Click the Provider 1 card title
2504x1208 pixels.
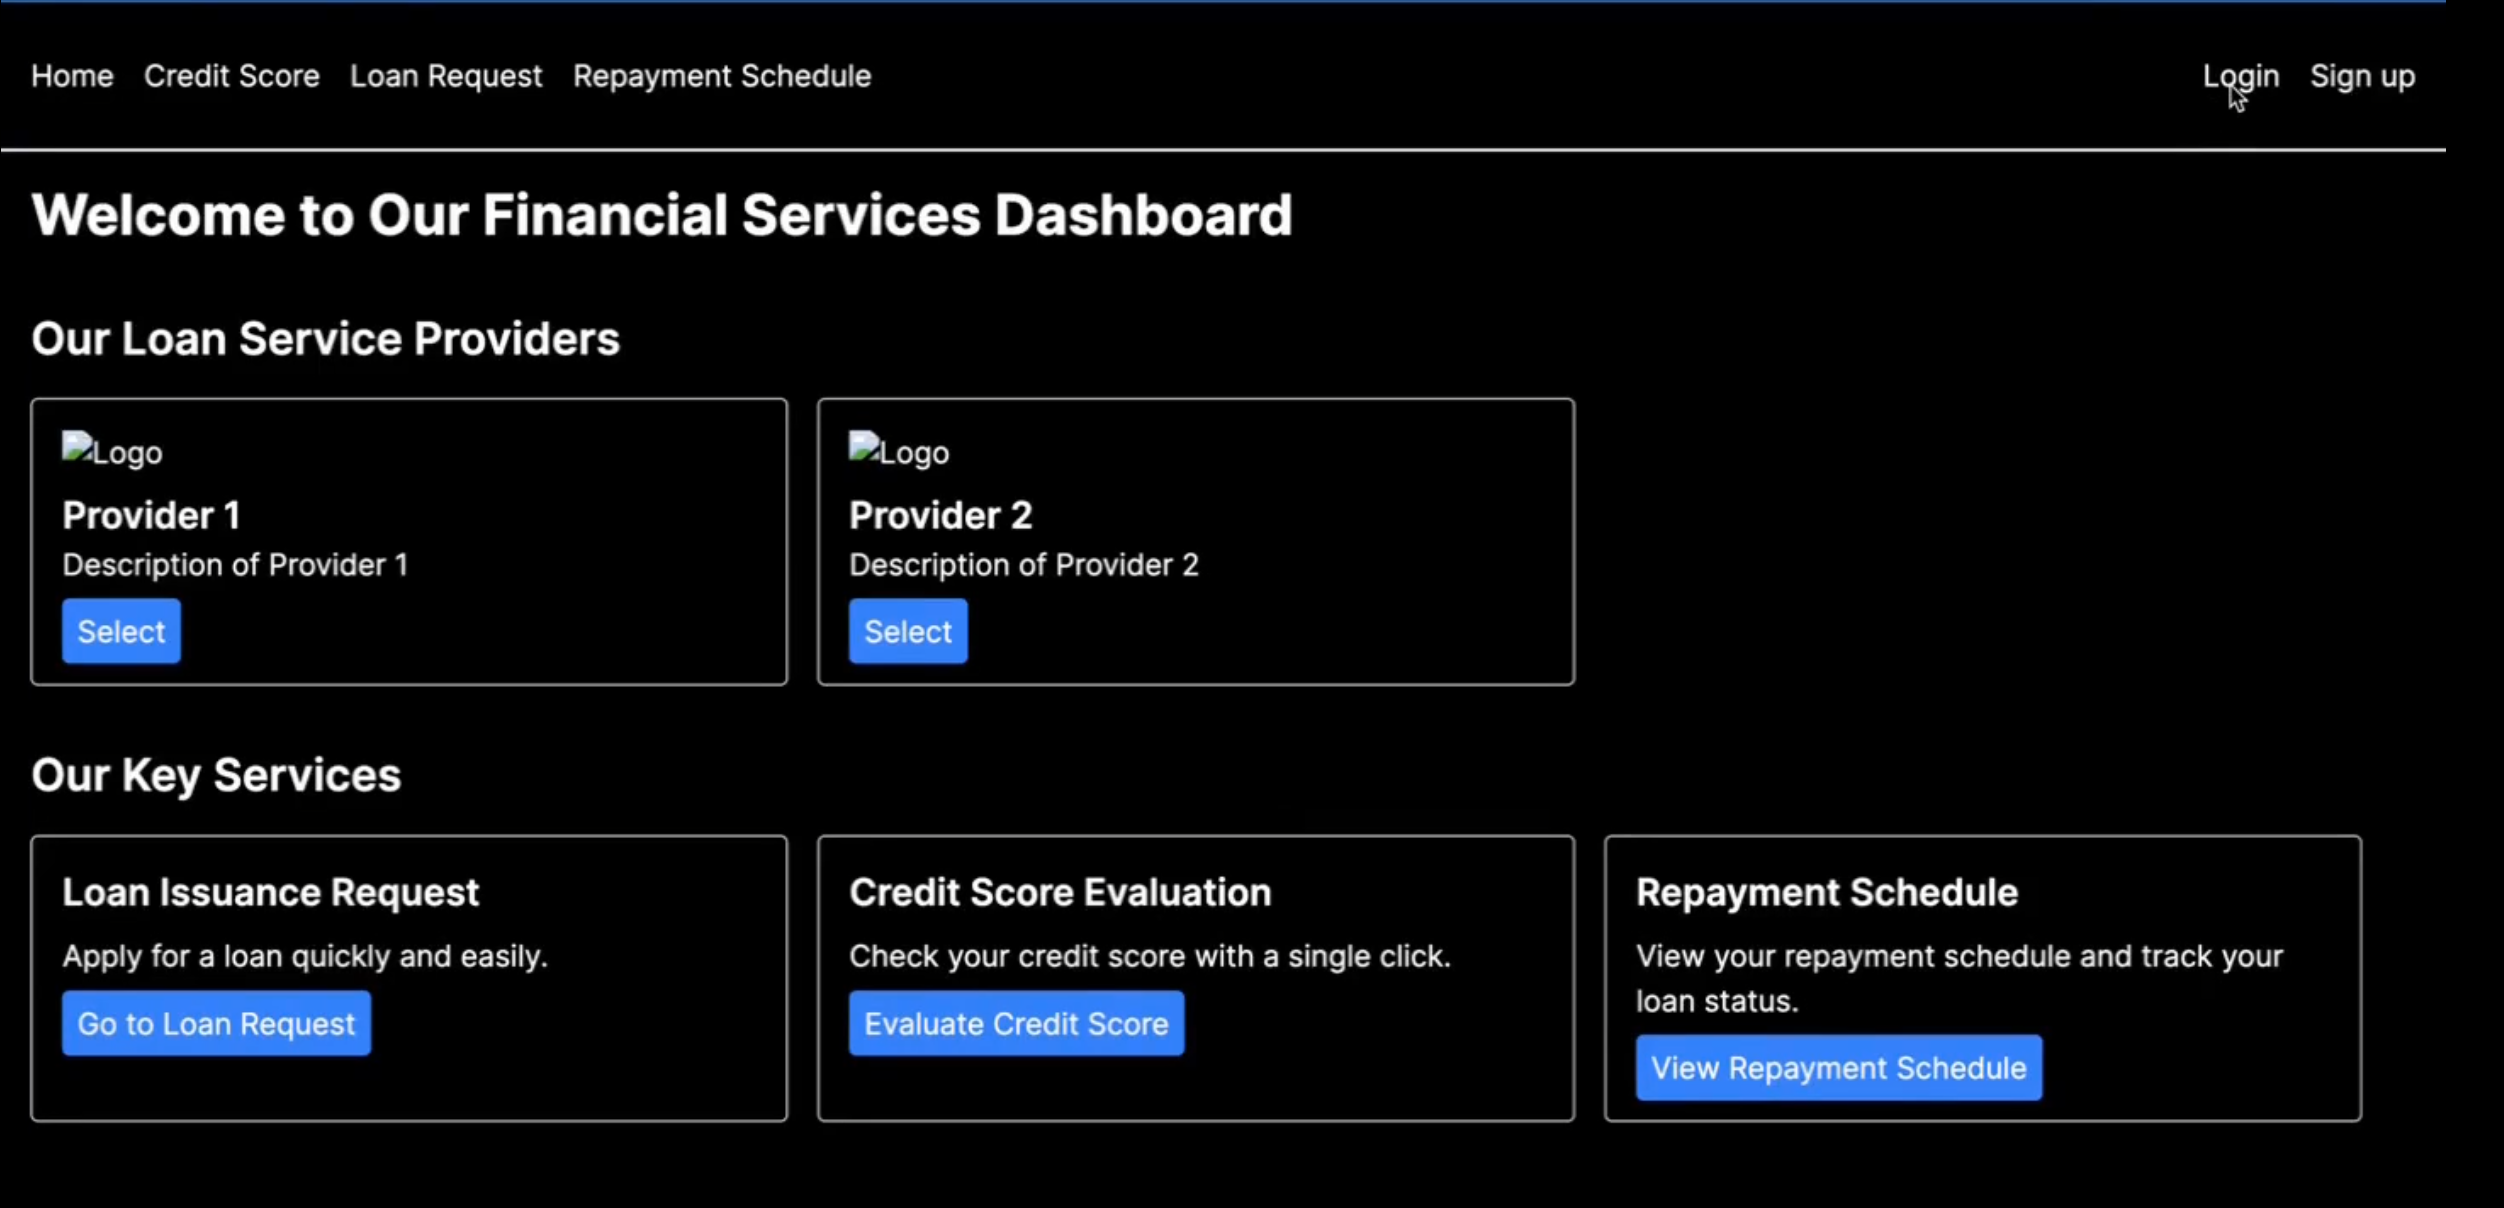(x=151, y=515)
